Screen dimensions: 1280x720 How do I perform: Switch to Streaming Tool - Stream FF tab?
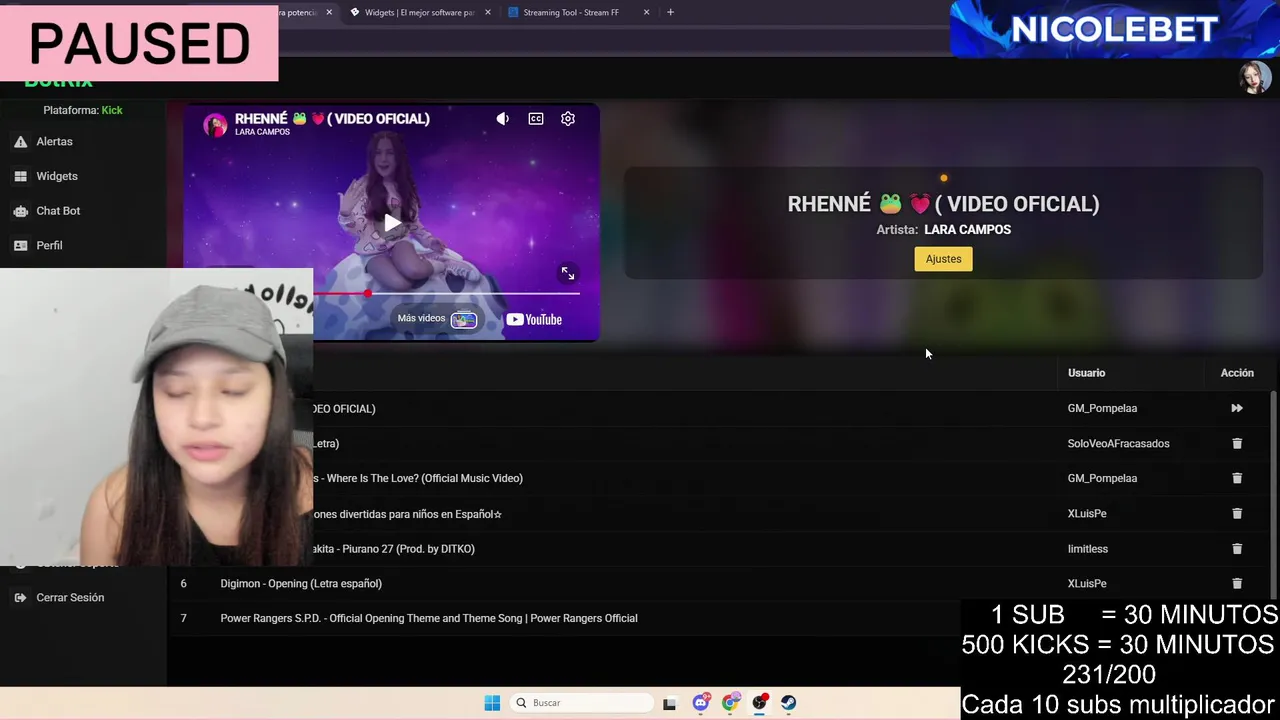[572, 12]
